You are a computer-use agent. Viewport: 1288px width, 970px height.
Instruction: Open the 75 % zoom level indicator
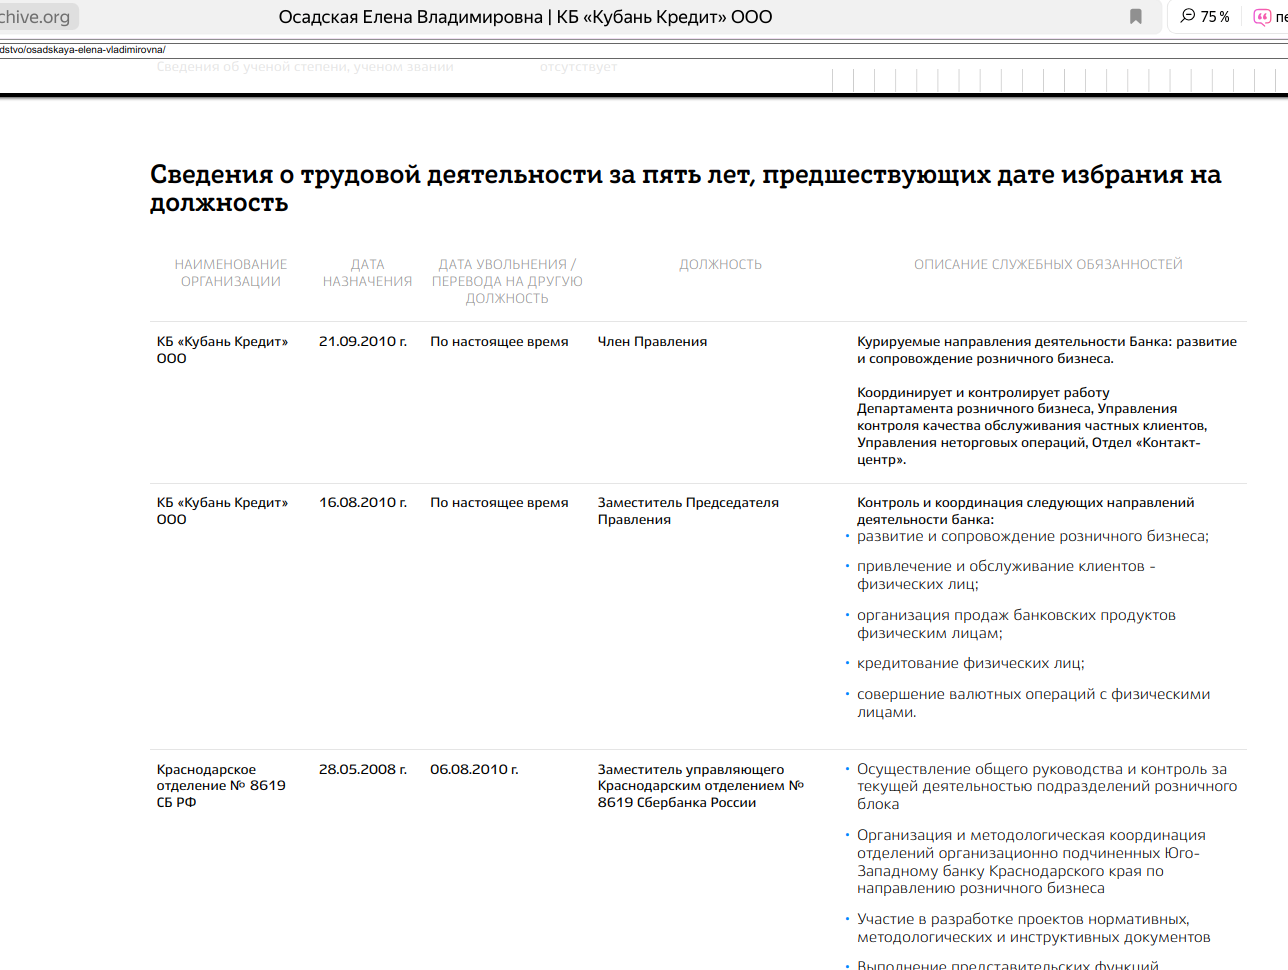tap(1205, 16)
